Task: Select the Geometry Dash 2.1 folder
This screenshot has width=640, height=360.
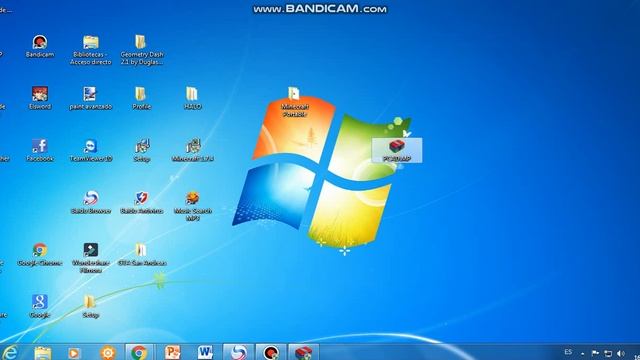Action: coord(142,50)
